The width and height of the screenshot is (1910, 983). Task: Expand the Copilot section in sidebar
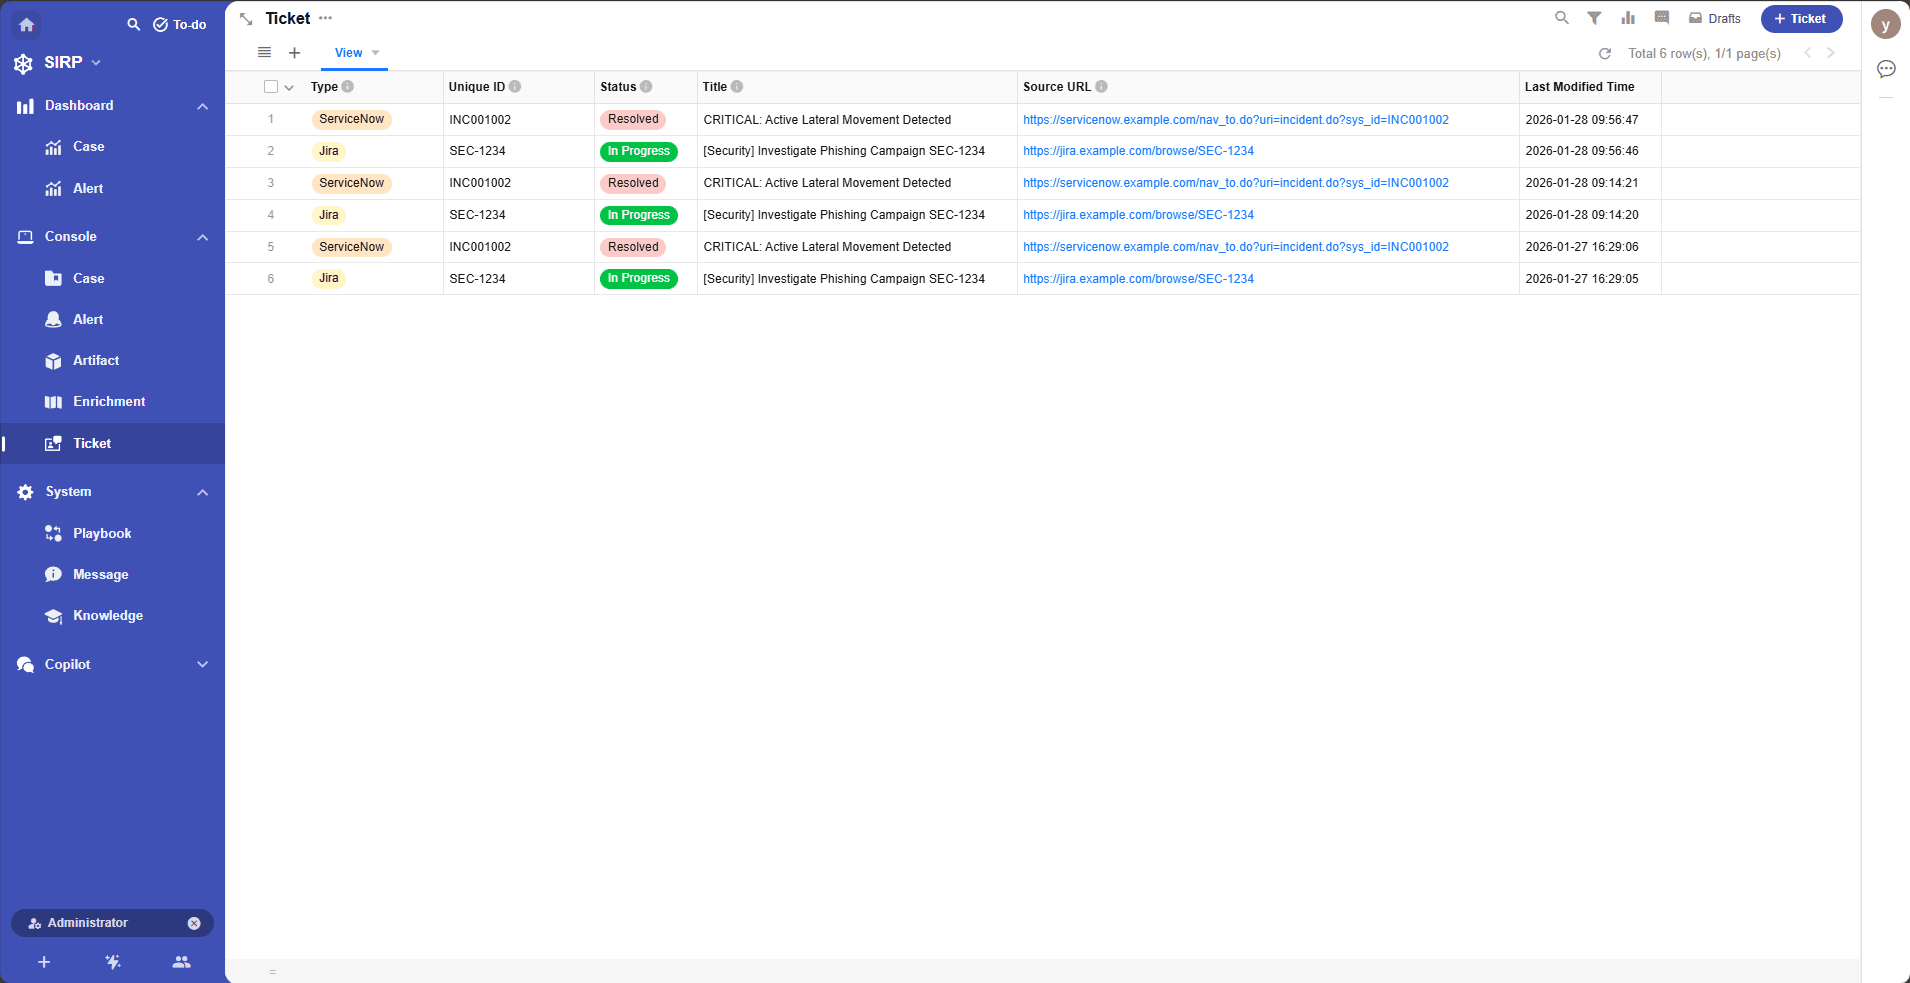tap(202, 665)
